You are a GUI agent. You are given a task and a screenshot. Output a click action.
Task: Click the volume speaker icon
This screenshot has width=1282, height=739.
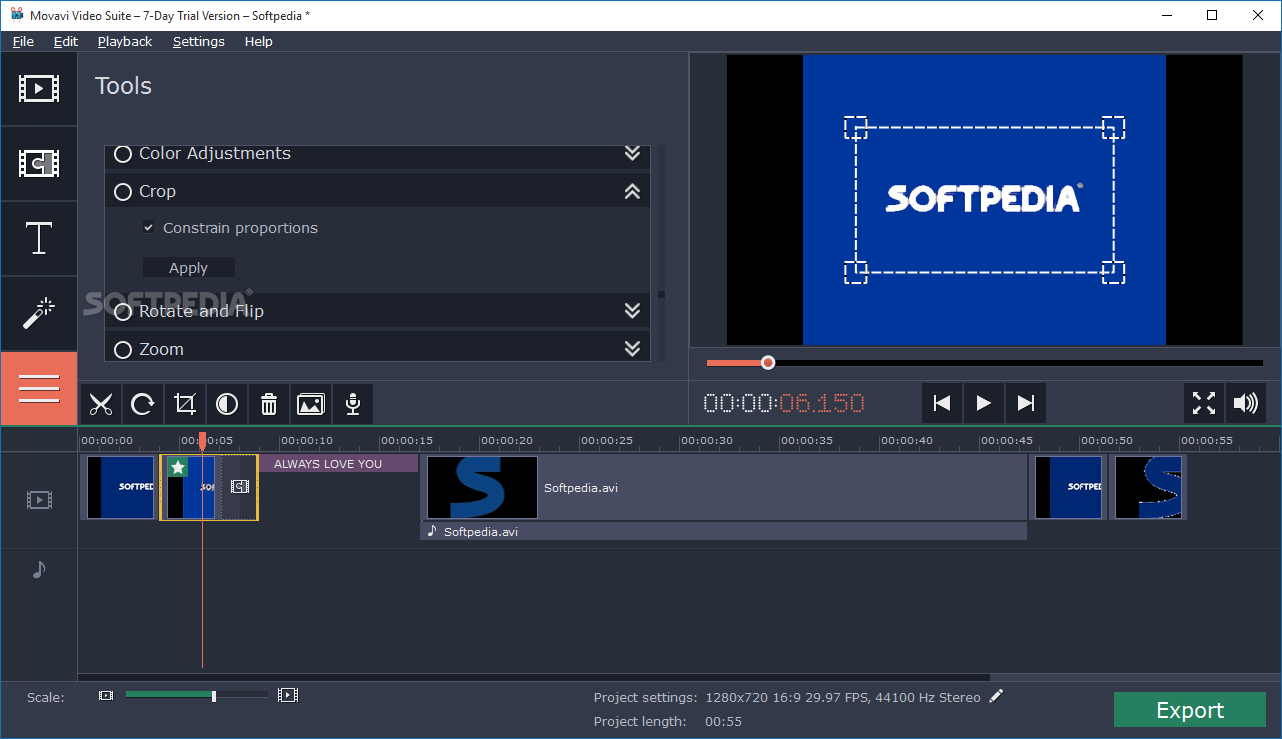1246,403
